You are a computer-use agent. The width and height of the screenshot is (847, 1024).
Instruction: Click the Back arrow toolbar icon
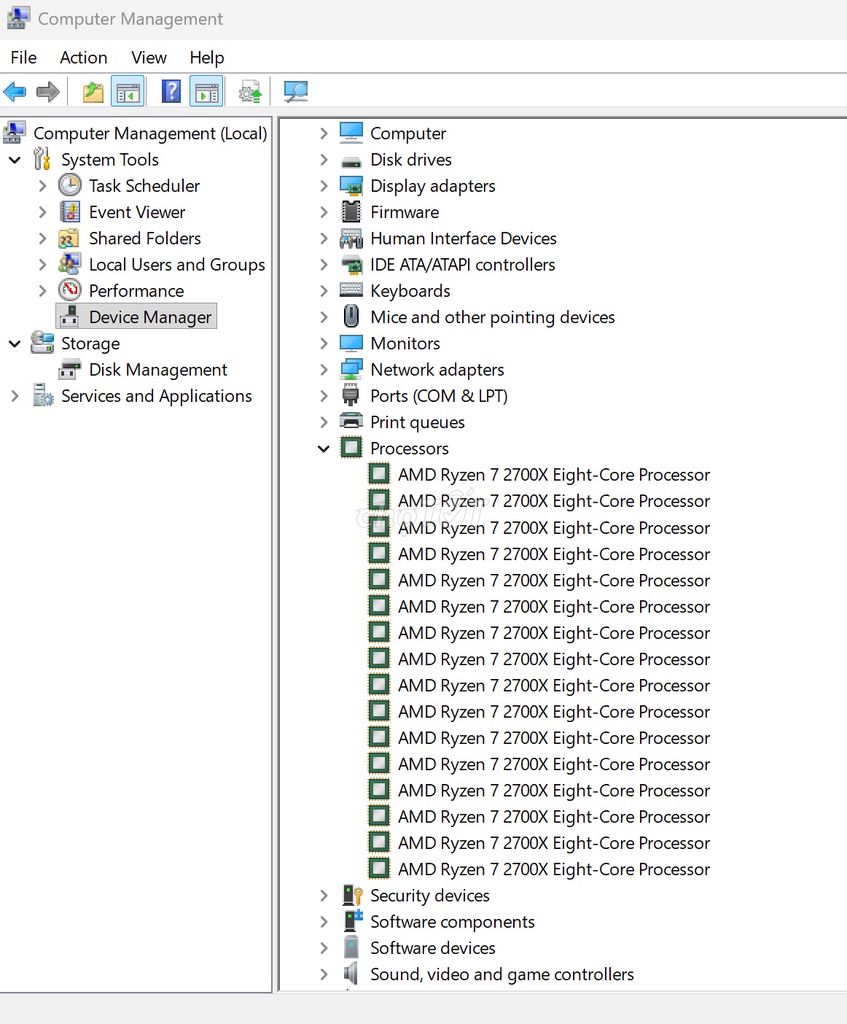(14, 92)
